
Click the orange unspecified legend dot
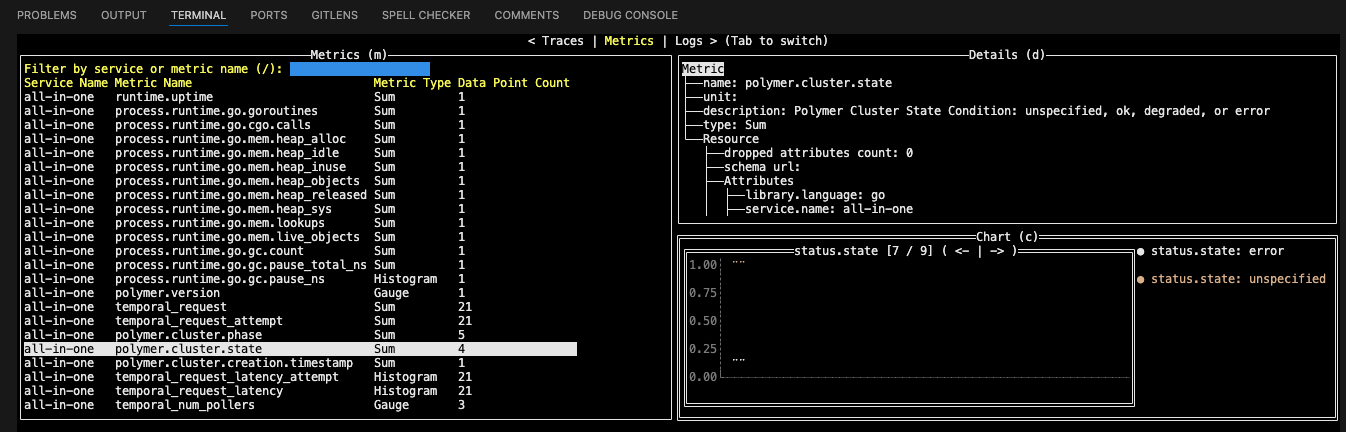click(x=1141, y=279)
